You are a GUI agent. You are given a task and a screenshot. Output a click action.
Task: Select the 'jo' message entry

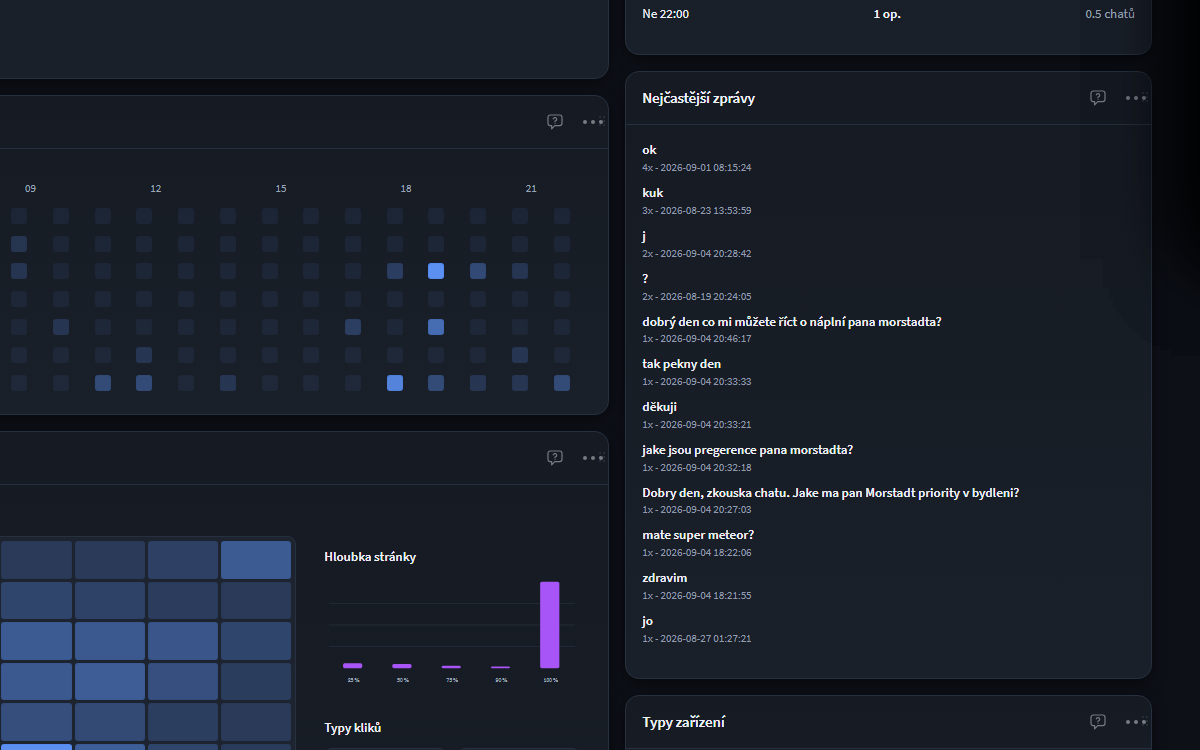648,621
